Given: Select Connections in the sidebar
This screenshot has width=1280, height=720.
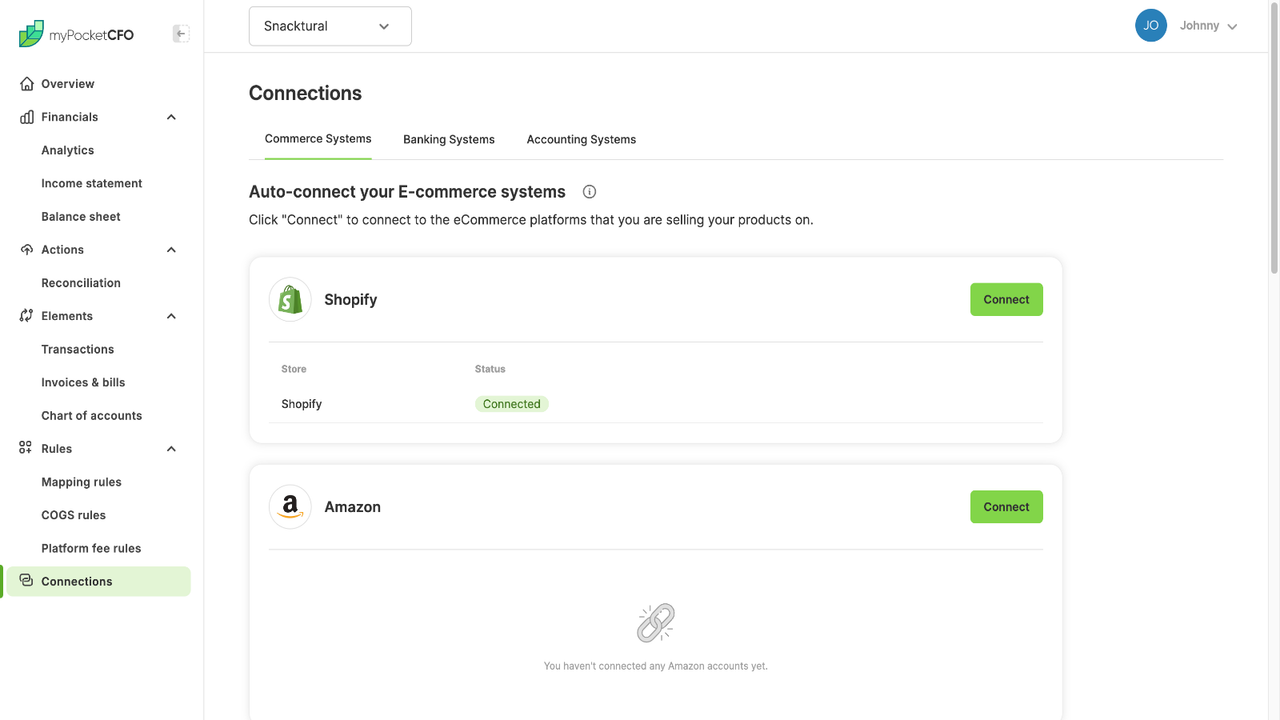Looking at the screenshot, I should click(x=98, y=581).
